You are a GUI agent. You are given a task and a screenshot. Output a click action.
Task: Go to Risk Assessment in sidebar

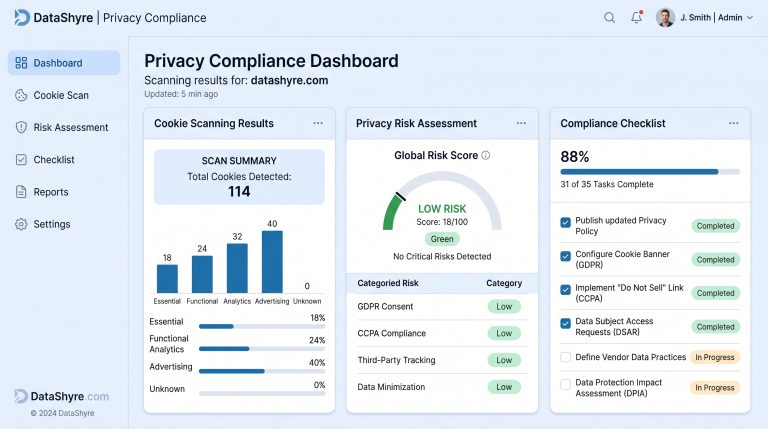click(x=64, y=127)
